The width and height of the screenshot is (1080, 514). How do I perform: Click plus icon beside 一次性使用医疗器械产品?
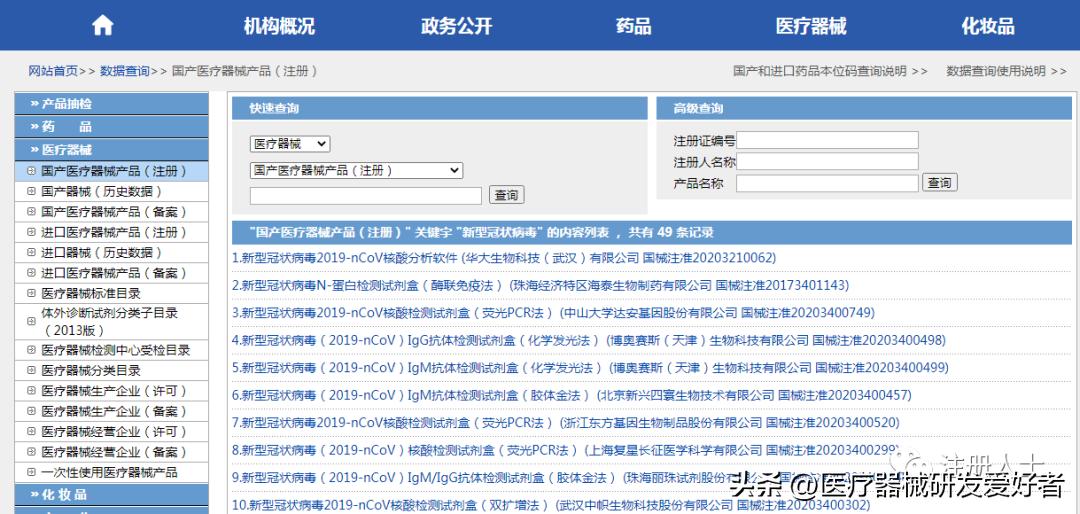[31, 472]
